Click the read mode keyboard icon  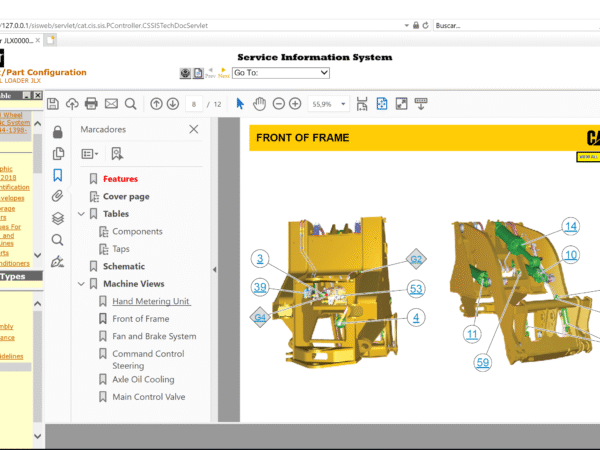(x=421, y=104)
